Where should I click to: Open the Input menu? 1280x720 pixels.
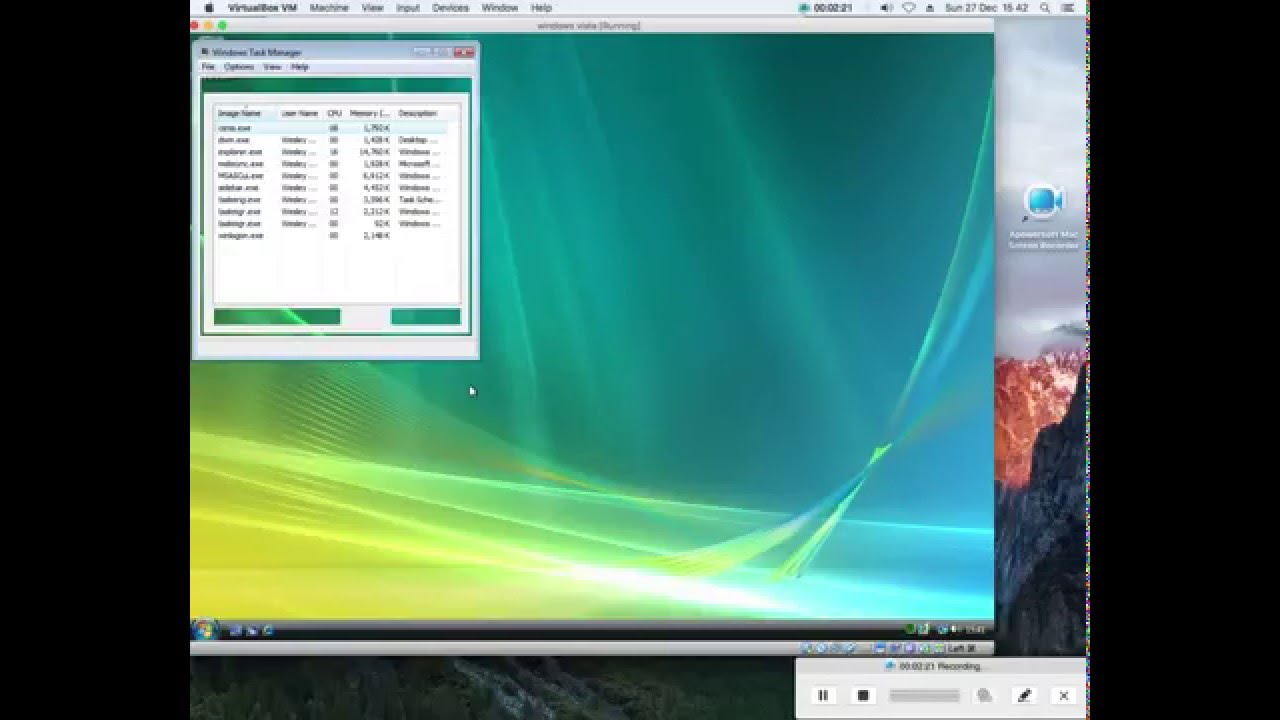[408, 7]
